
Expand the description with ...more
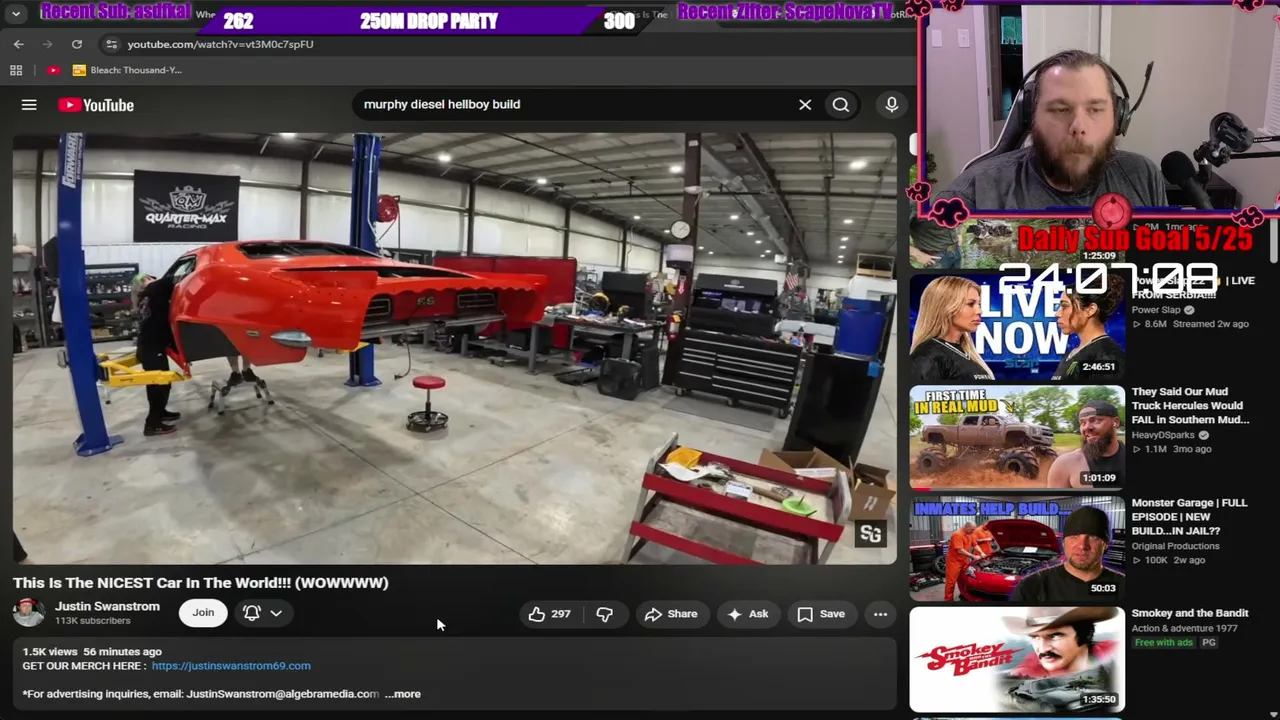tap(403, 694)
